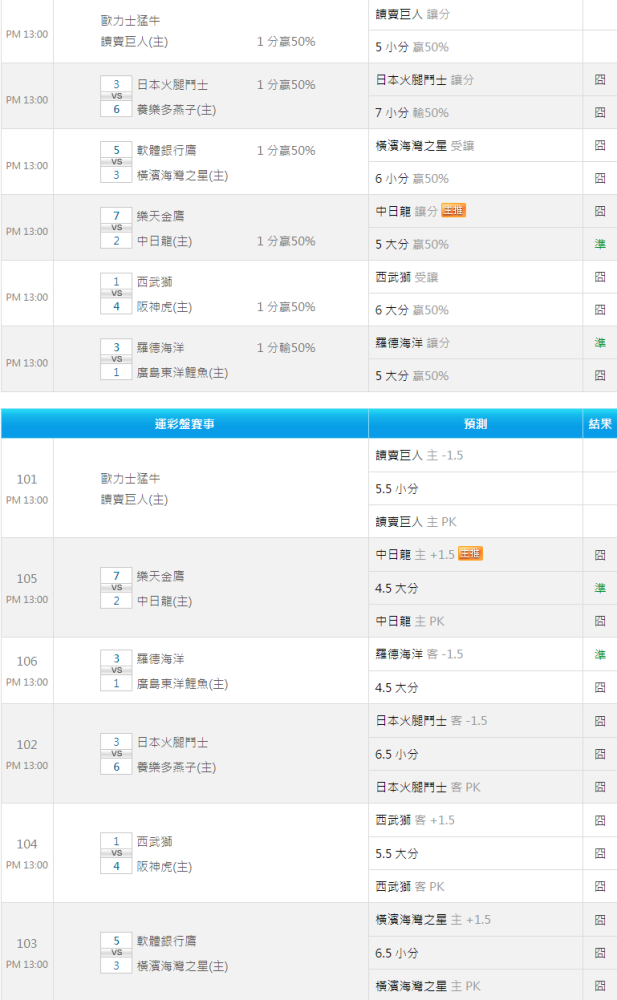This screenshot has height=1000, width=617.
Task: Click 廣島東洋鯉魚(主) in match 106
Action: tap(182, 684)
